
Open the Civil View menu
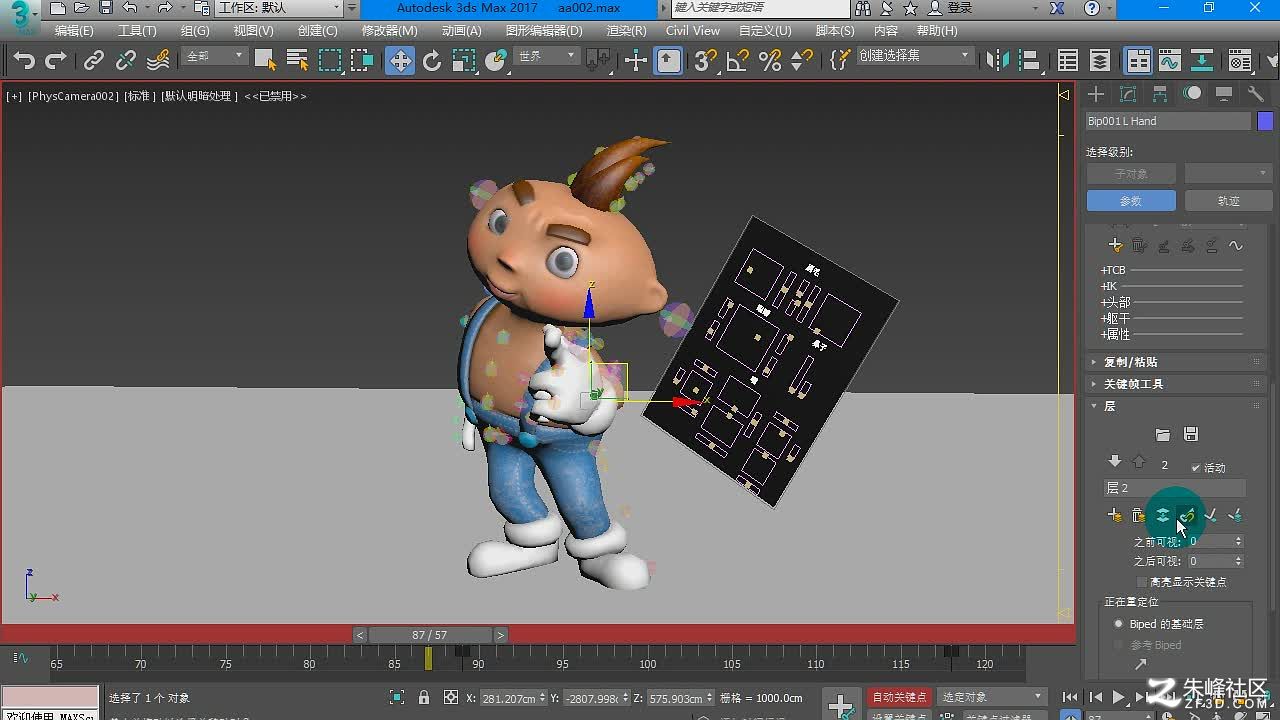(x=693, y=31)
